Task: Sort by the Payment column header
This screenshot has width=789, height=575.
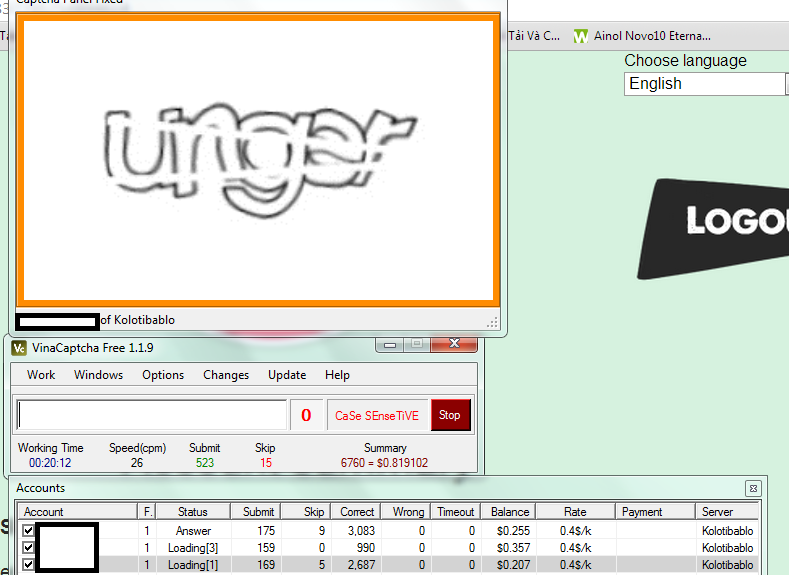Action: point(656,512)
